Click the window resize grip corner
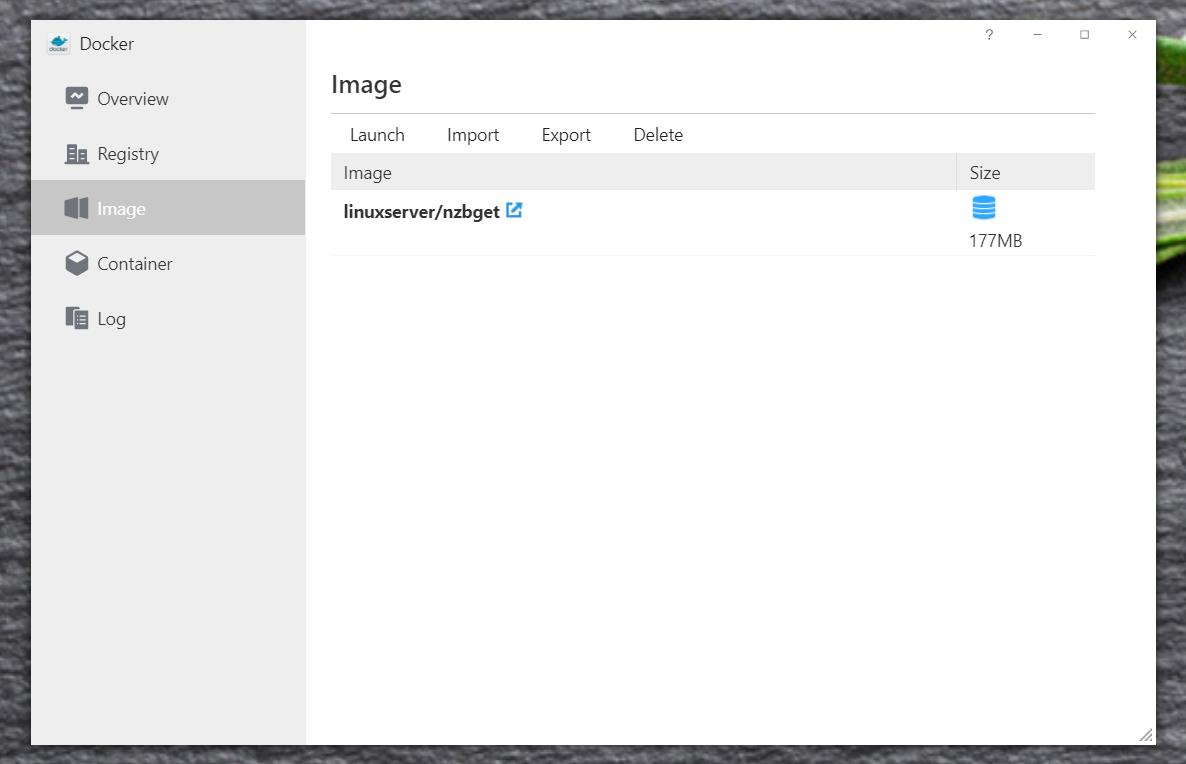The image size is (1186, 764). pos(1145,735)
